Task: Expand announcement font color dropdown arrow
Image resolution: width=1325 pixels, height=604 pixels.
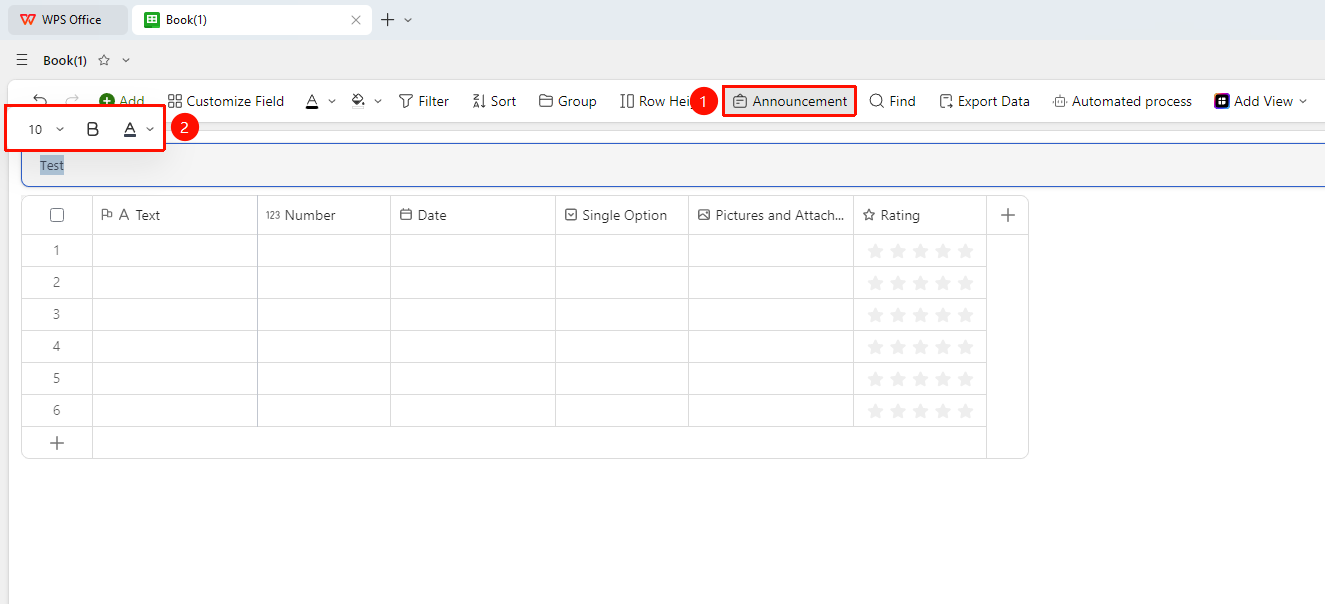Action: [150, 129]
